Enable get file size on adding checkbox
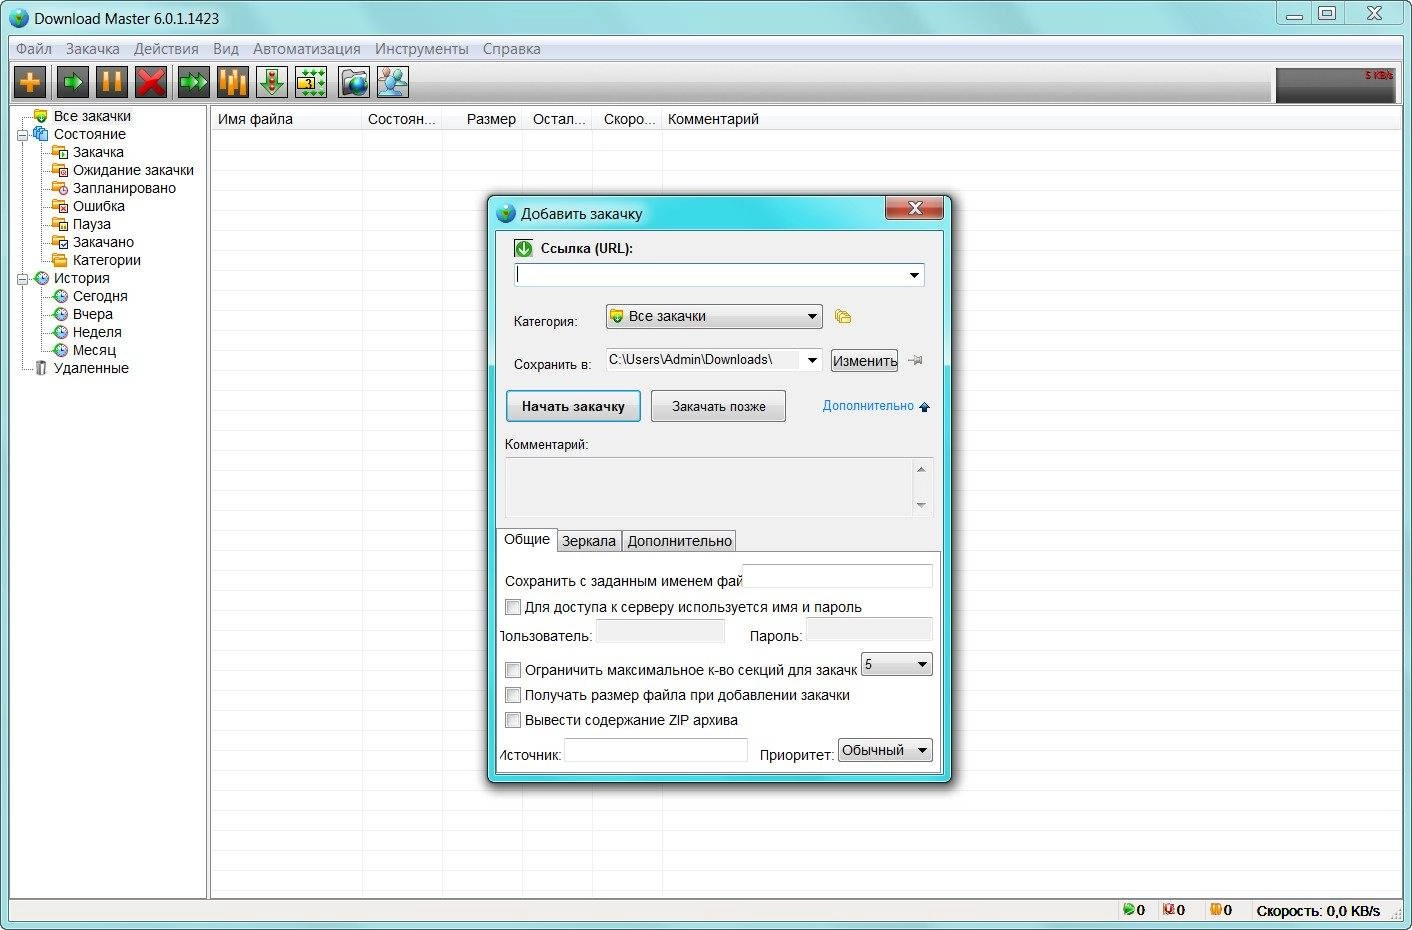The width and height of the screenshot is (1412, 930). click(513, 695)
